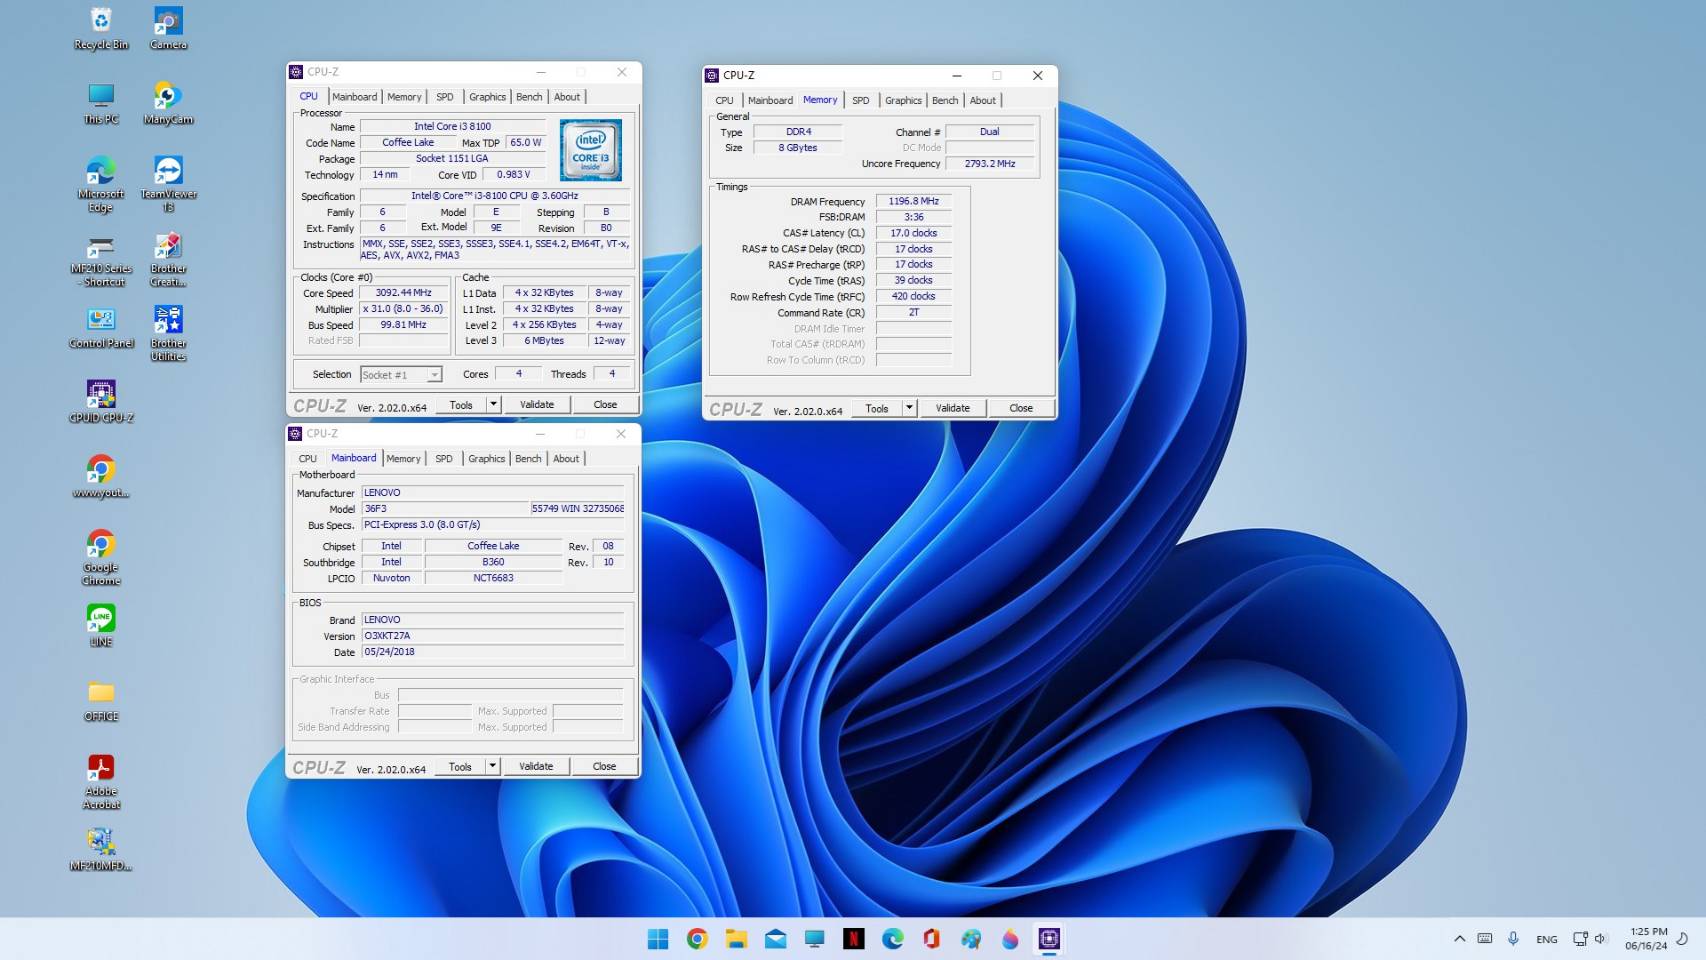Click BIOS version 'O3XKT27A' field

(493, 636)
